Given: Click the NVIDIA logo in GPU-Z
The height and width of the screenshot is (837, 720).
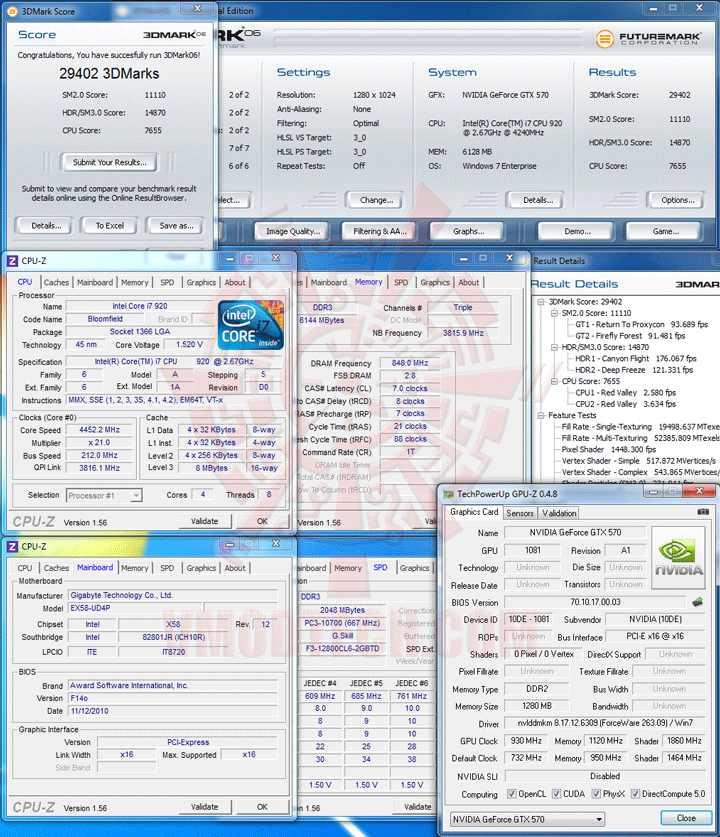Looking at the screenshot, I should 678,558.
